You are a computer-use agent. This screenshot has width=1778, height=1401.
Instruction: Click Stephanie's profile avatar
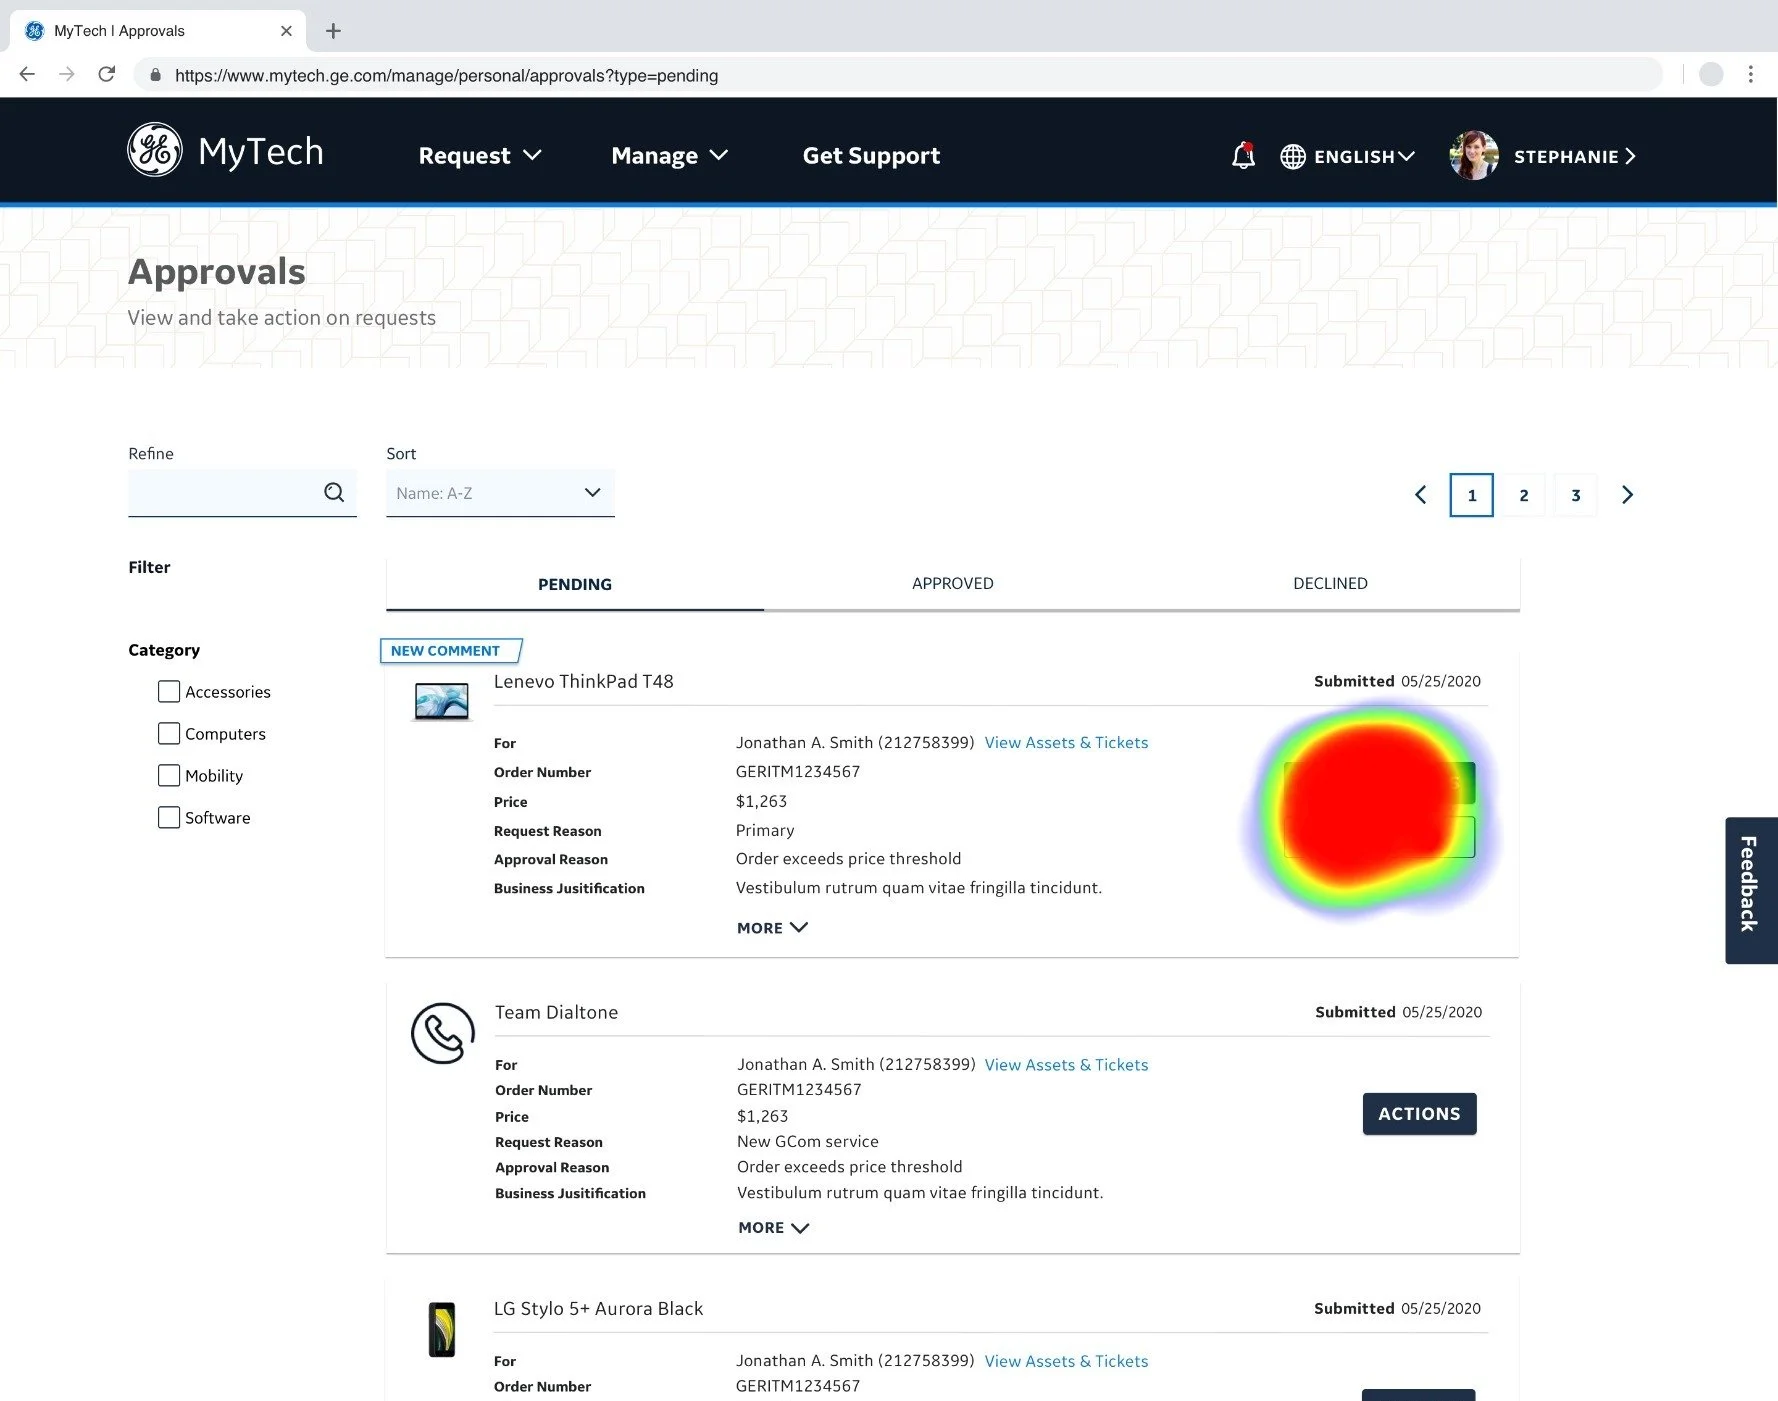click(x=1474, y=155)
